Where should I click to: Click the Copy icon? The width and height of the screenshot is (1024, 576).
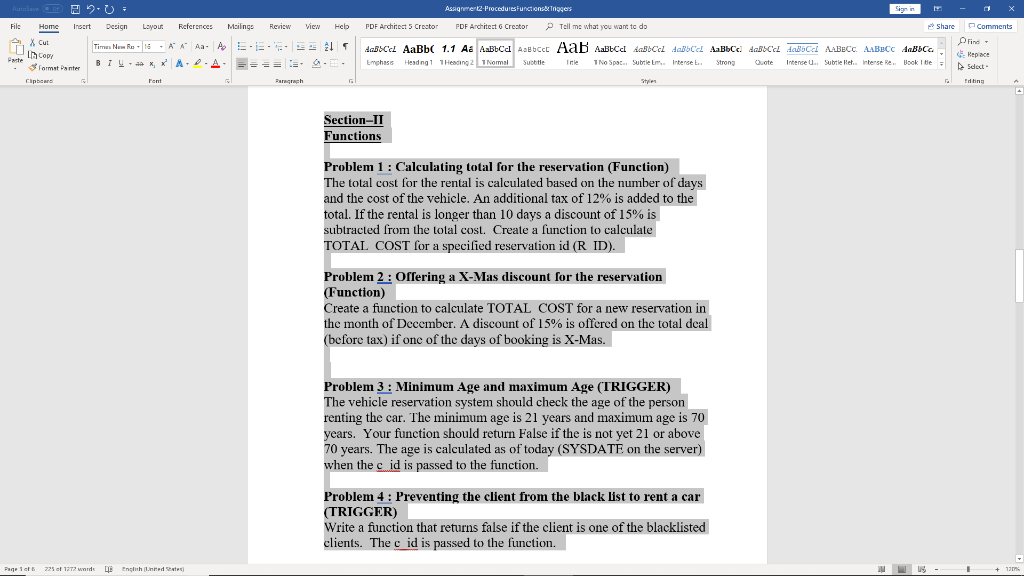[33, 54]
